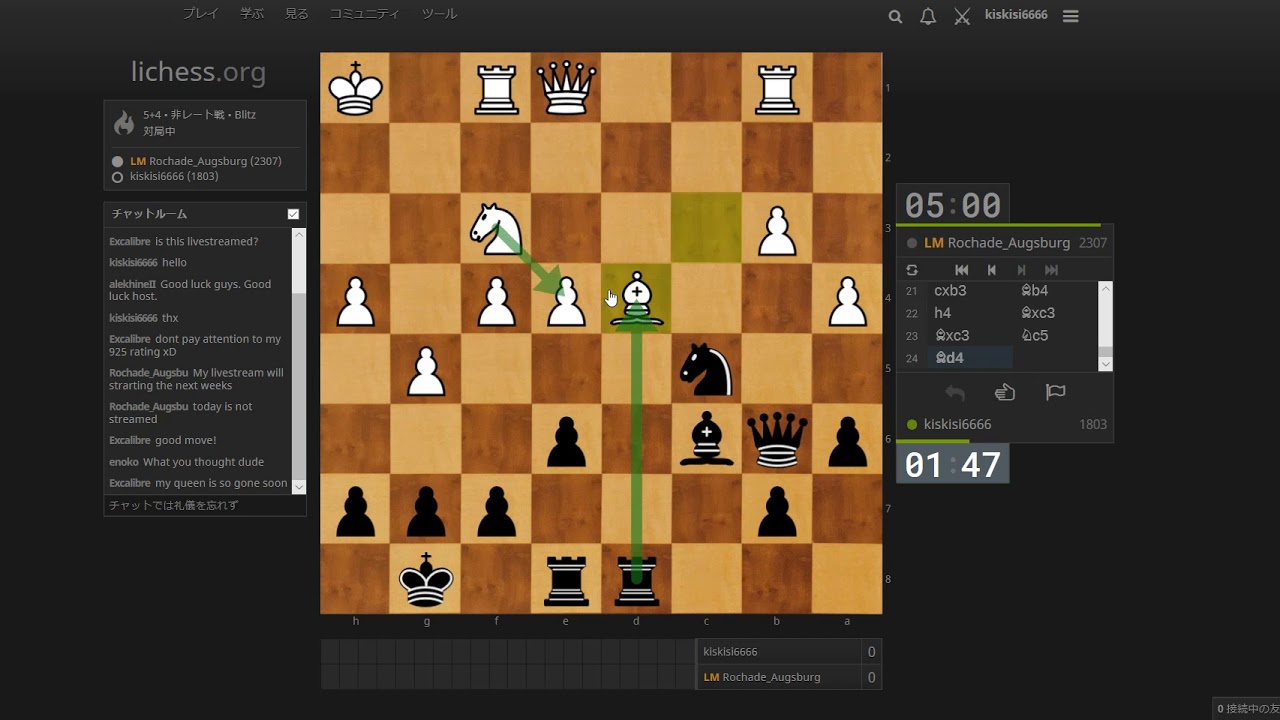This screenshot has height=720, width=1280.
Task: Open the 学ぶ menu
Action: pyautogui.click(x=252, y=14)
